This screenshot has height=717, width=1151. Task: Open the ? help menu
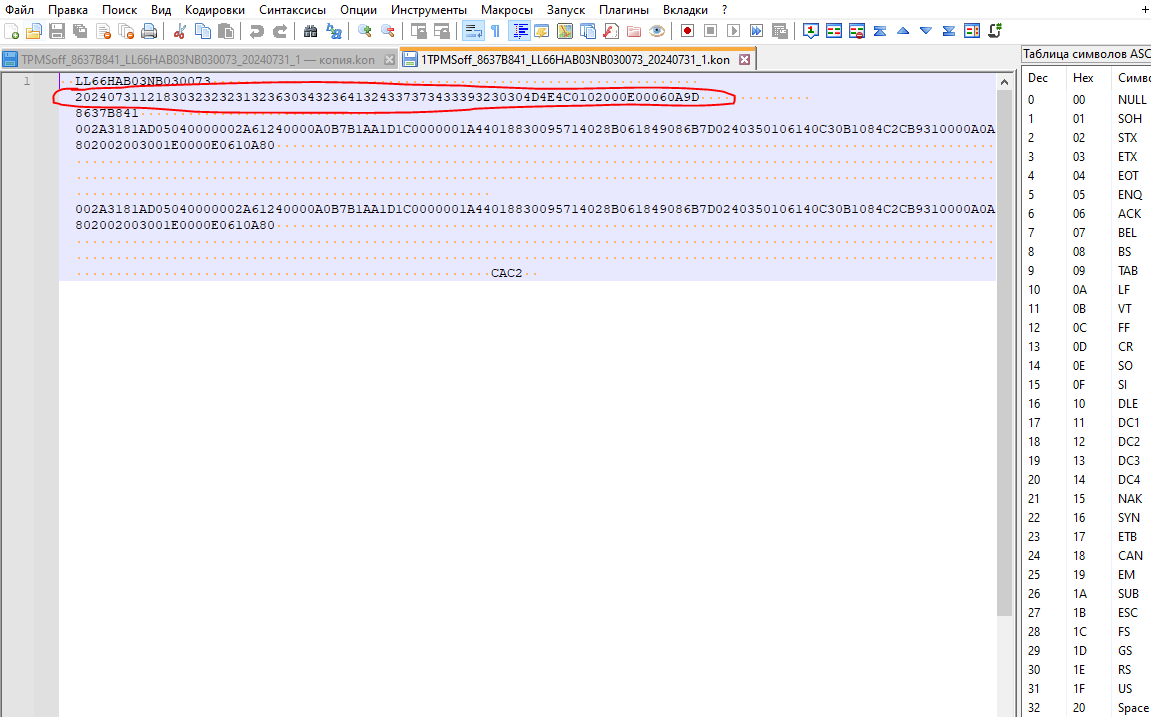tap(725, 10)
